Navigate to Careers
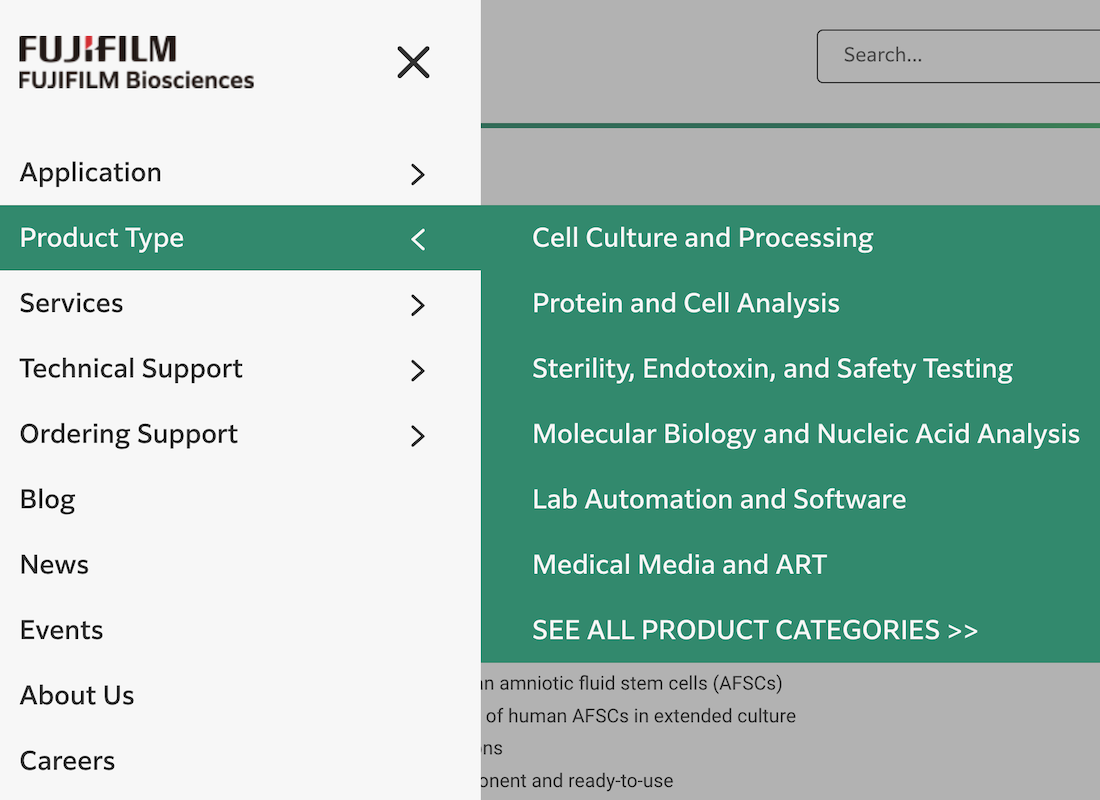This screenshot has height=800, width=1100. tap(68, 761)
